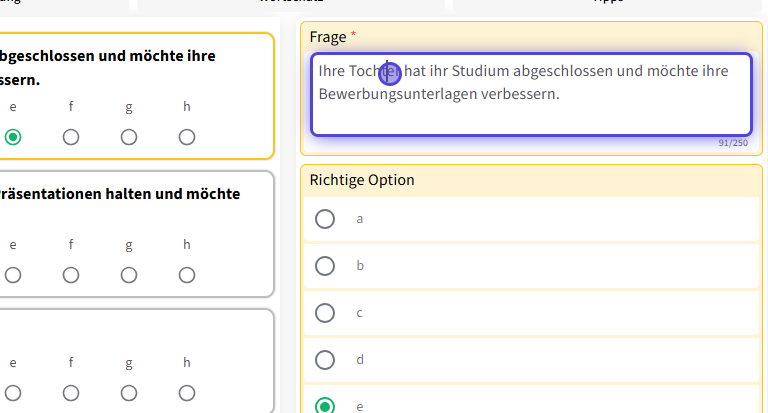The image size is (768, 413).
Task: Choose radio f in the Präsentationen card
Action: click(x=71, y=275)
